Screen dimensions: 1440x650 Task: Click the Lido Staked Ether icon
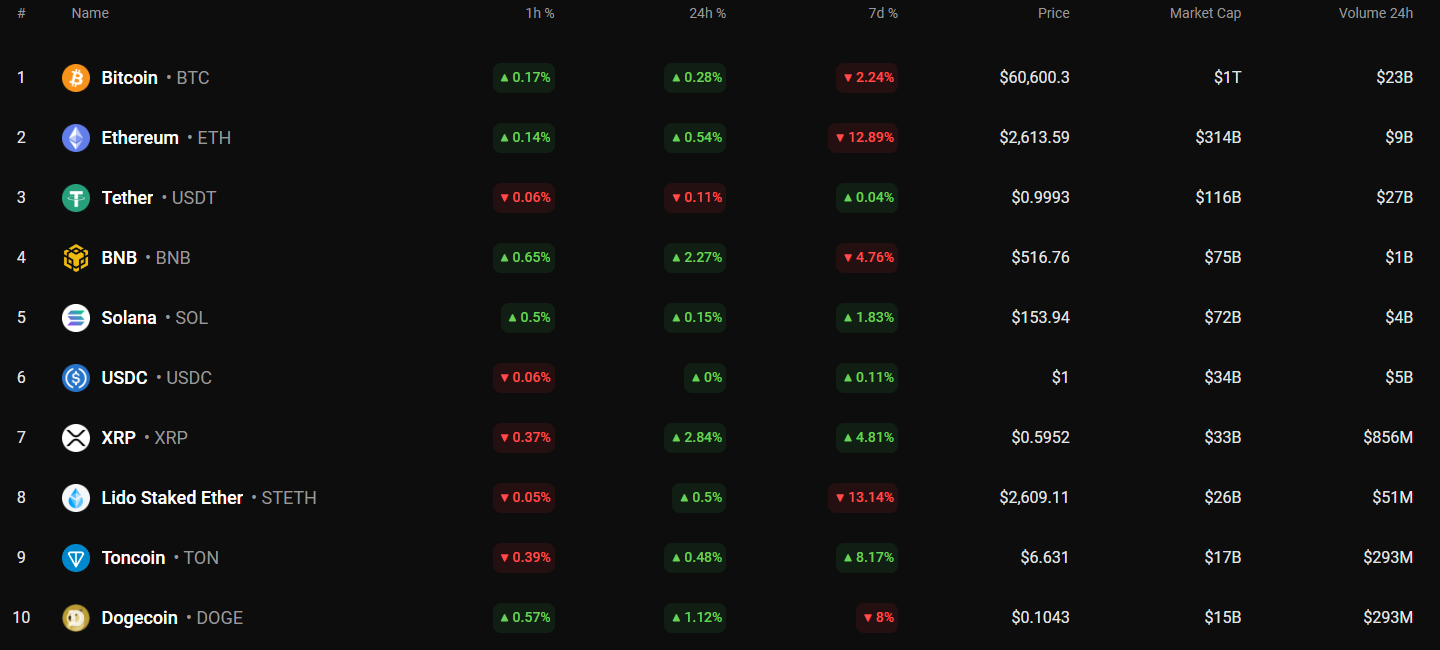(x=76, y=498)
